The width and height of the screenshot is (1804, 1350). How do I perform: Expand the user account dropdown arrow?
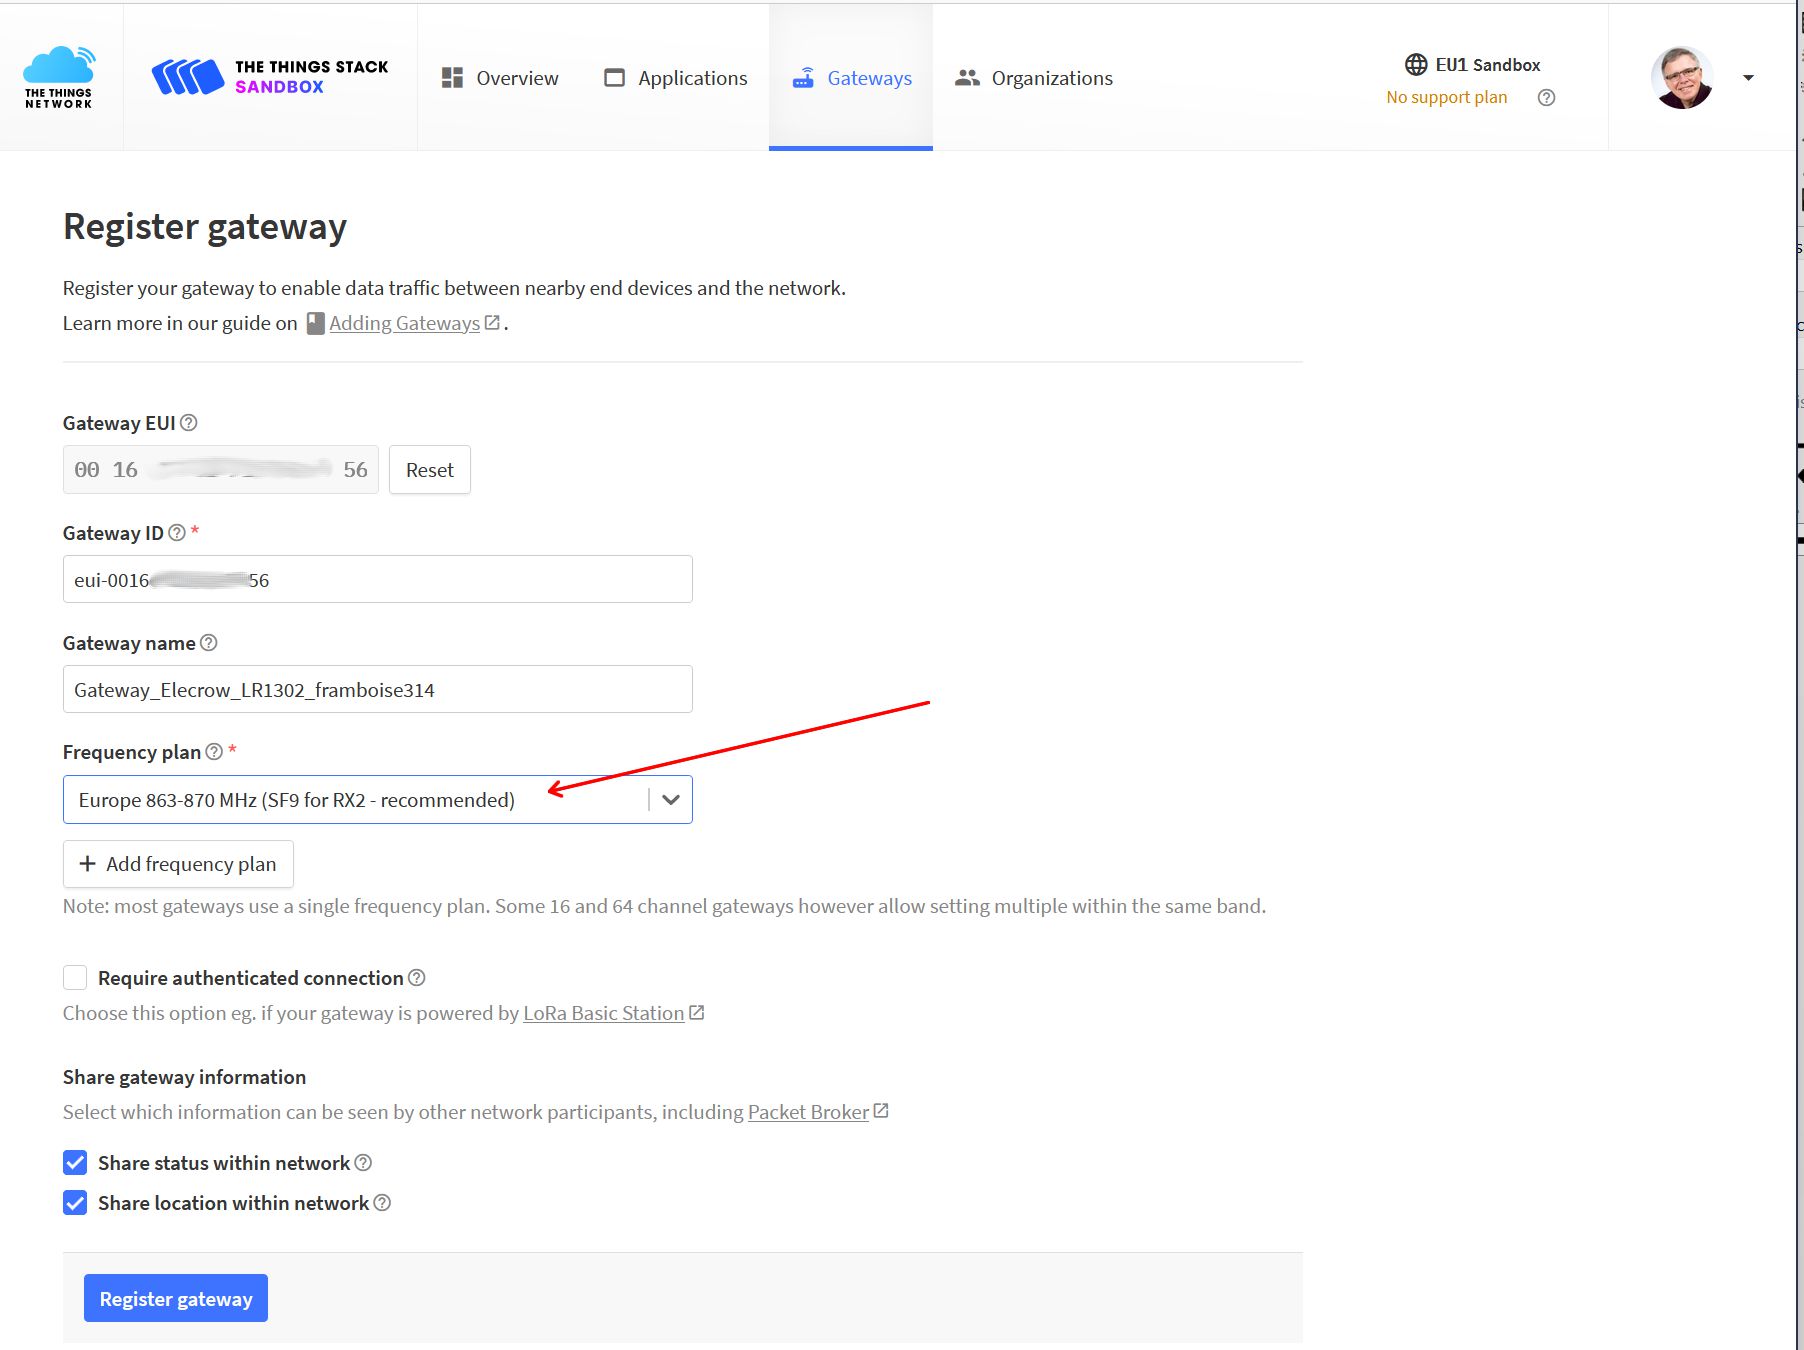pyautogui.click(x=1748, y=78)
